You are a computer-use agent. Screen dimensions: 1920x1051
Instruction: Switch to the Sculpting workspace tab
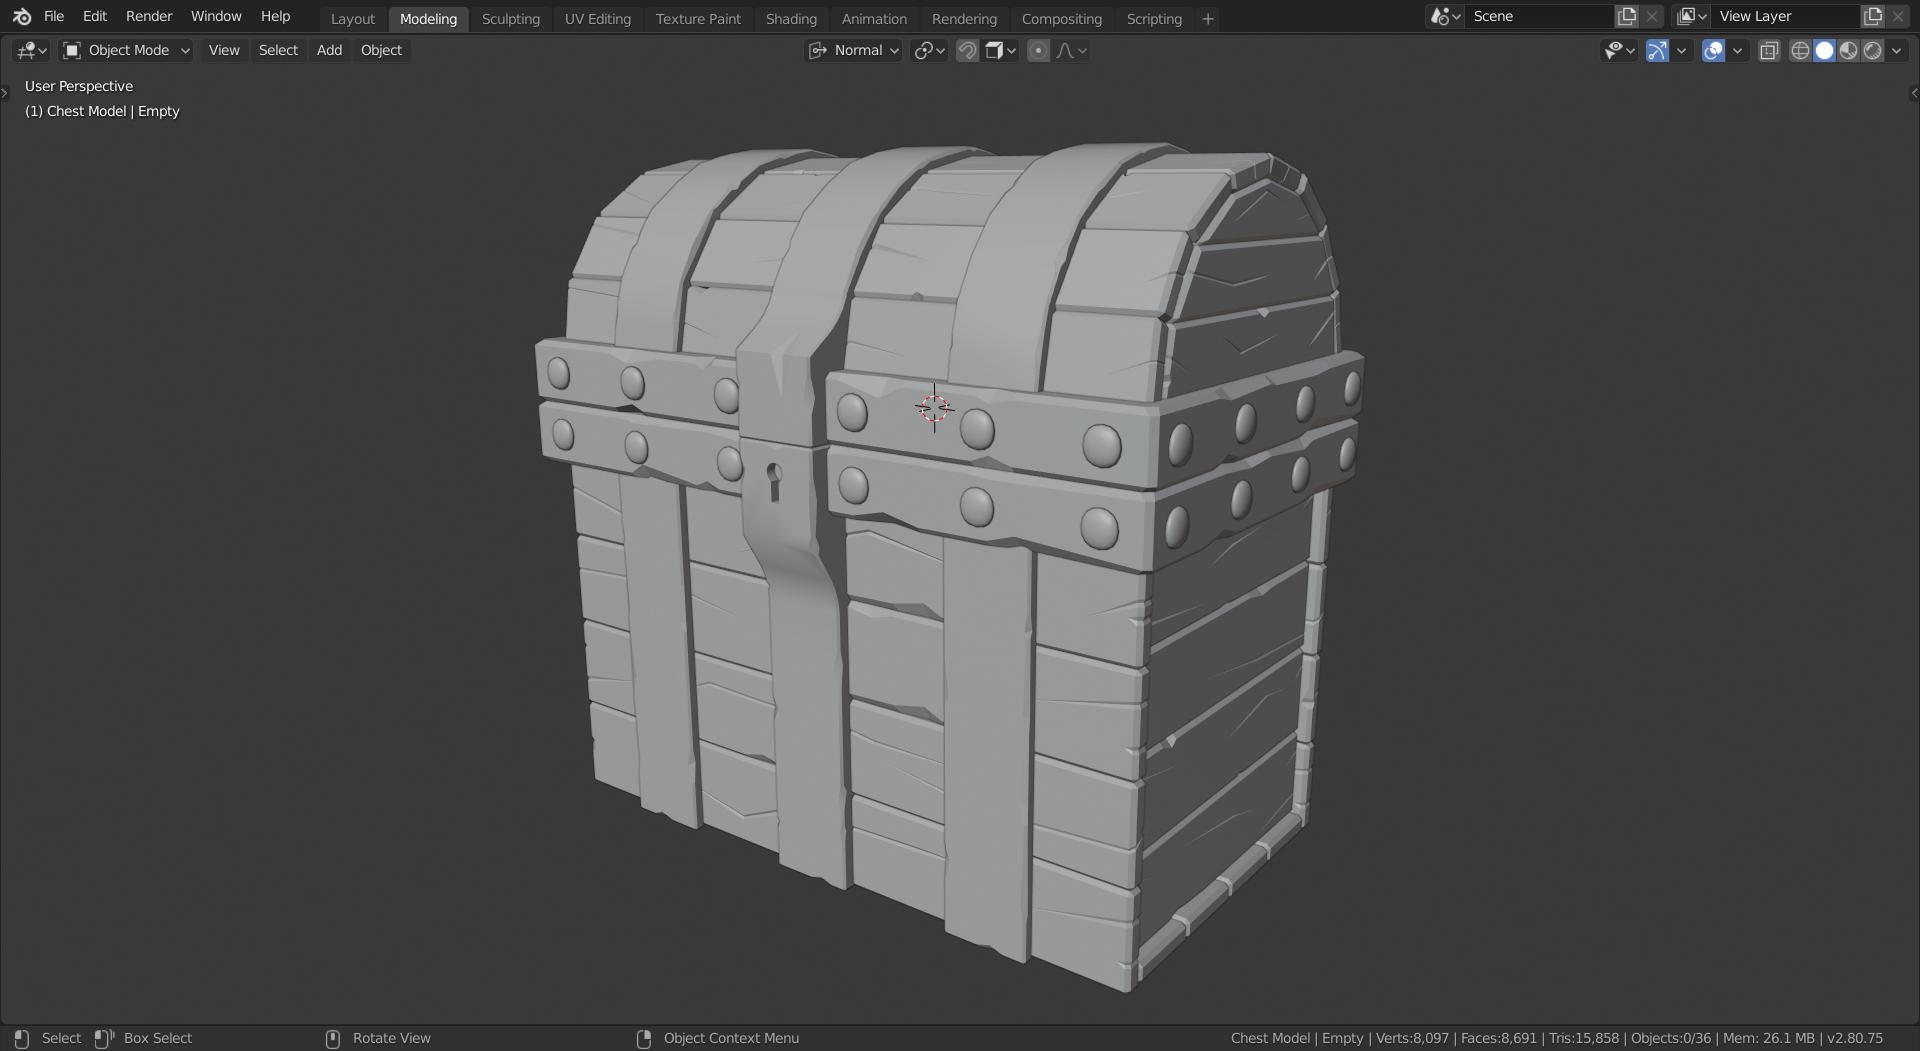[511, 19]
